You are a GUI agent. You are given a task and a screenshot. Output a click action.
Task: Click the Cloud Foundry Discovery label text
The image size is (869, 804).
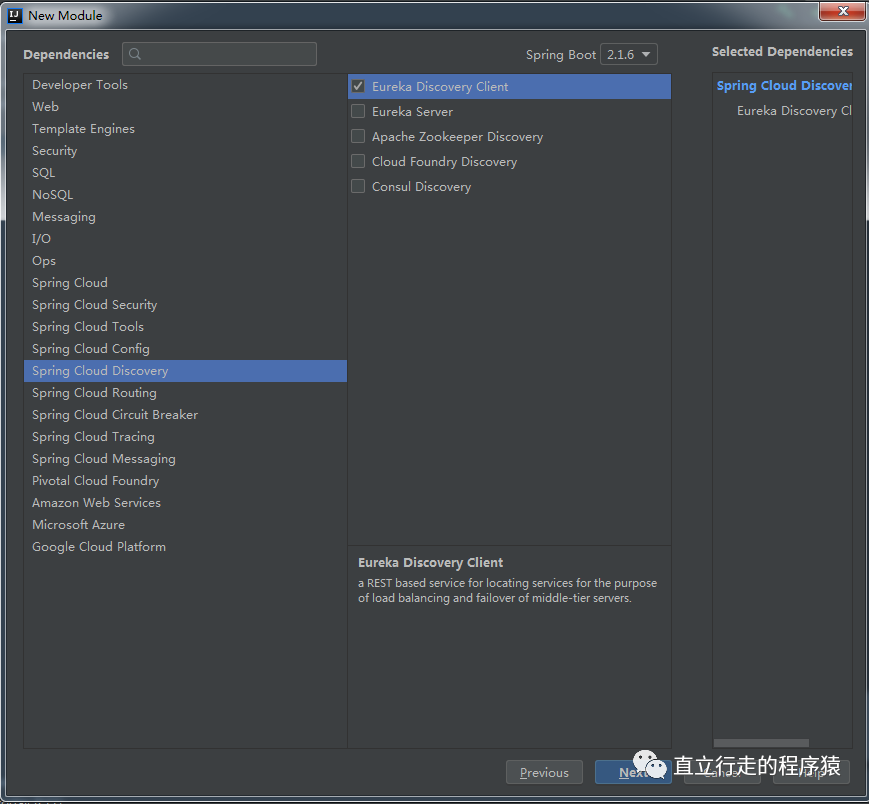(444, 162)
